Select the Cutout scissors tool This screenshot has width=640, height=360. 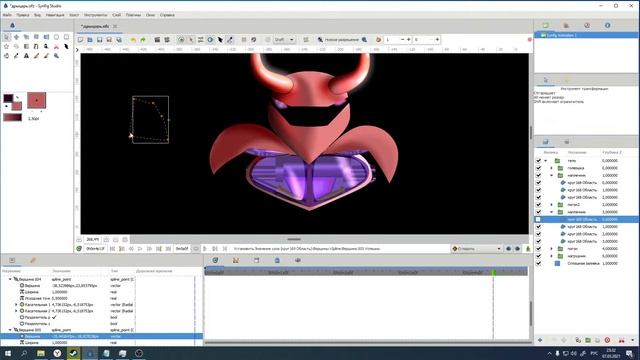56,47
